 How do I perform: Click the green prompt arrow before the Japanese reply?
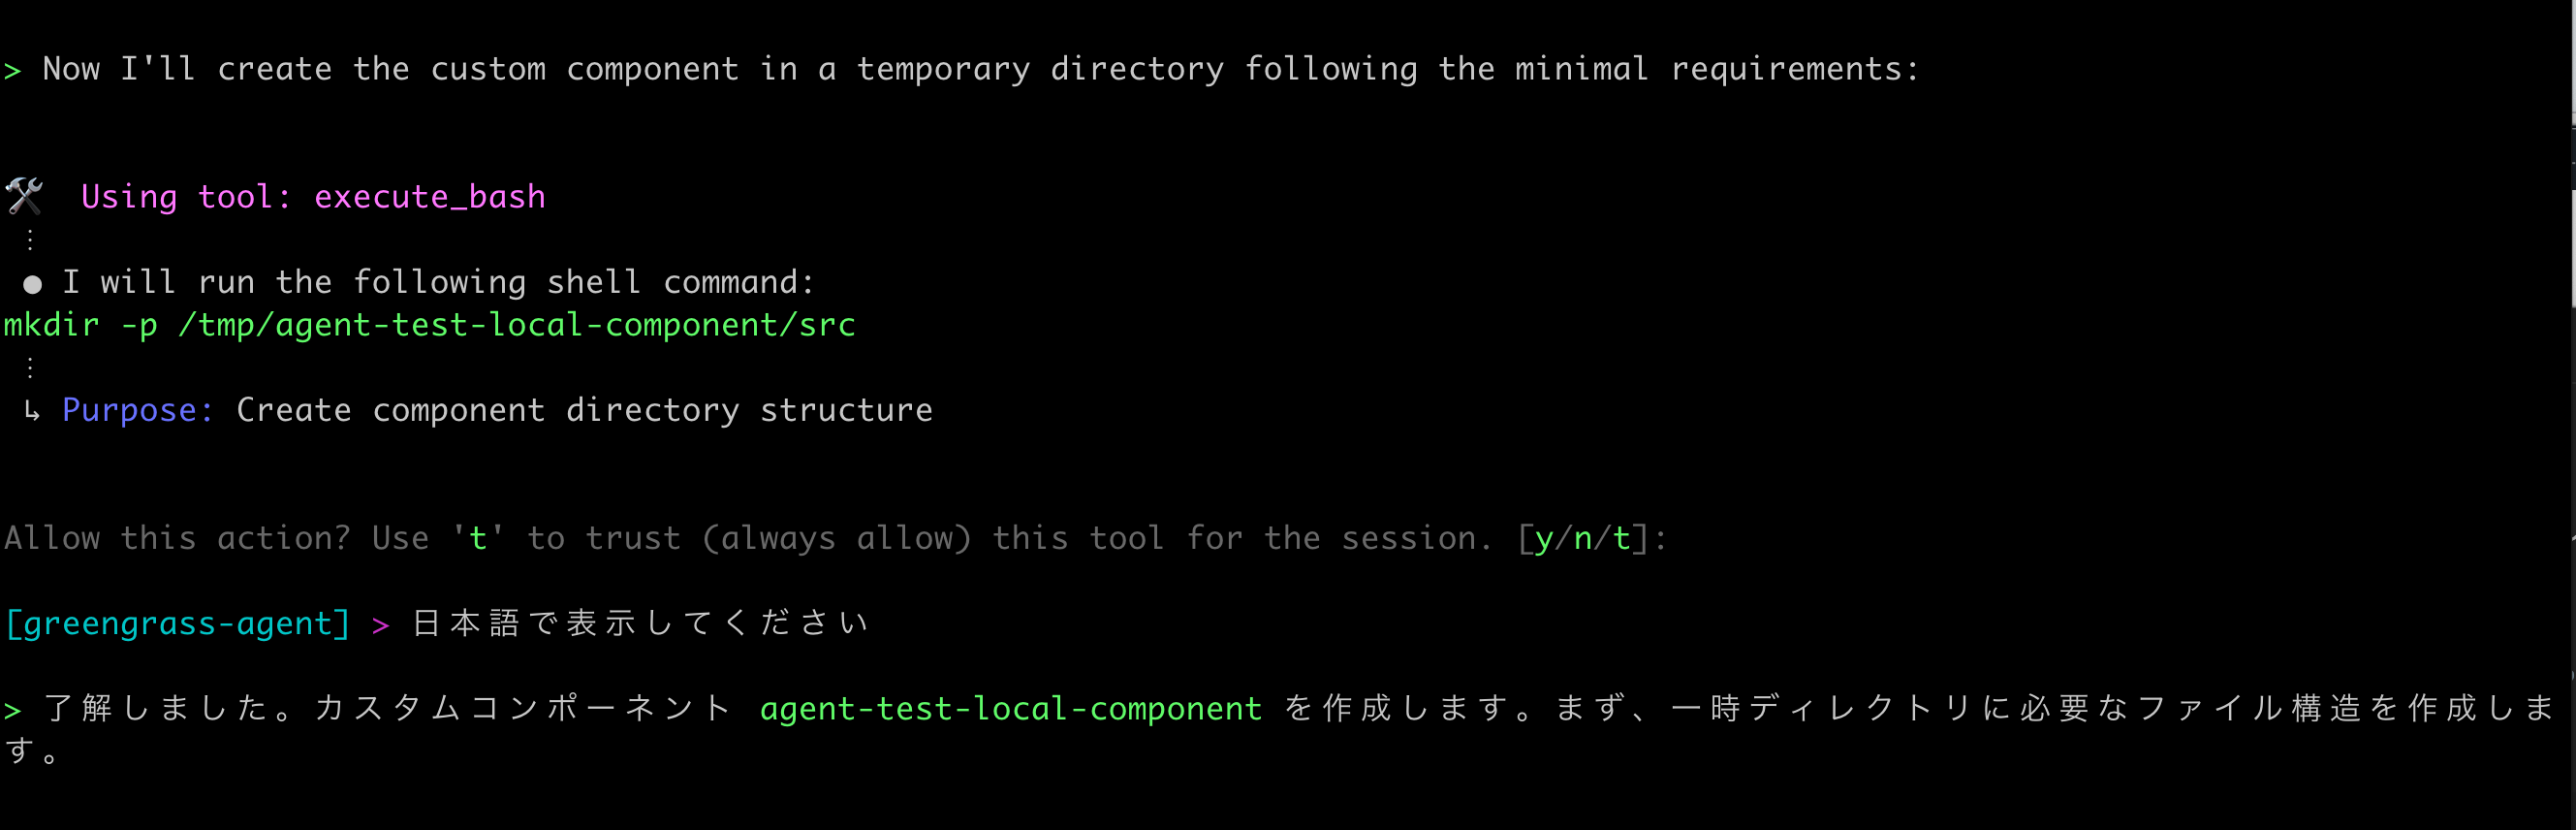[x=12, y=710]
